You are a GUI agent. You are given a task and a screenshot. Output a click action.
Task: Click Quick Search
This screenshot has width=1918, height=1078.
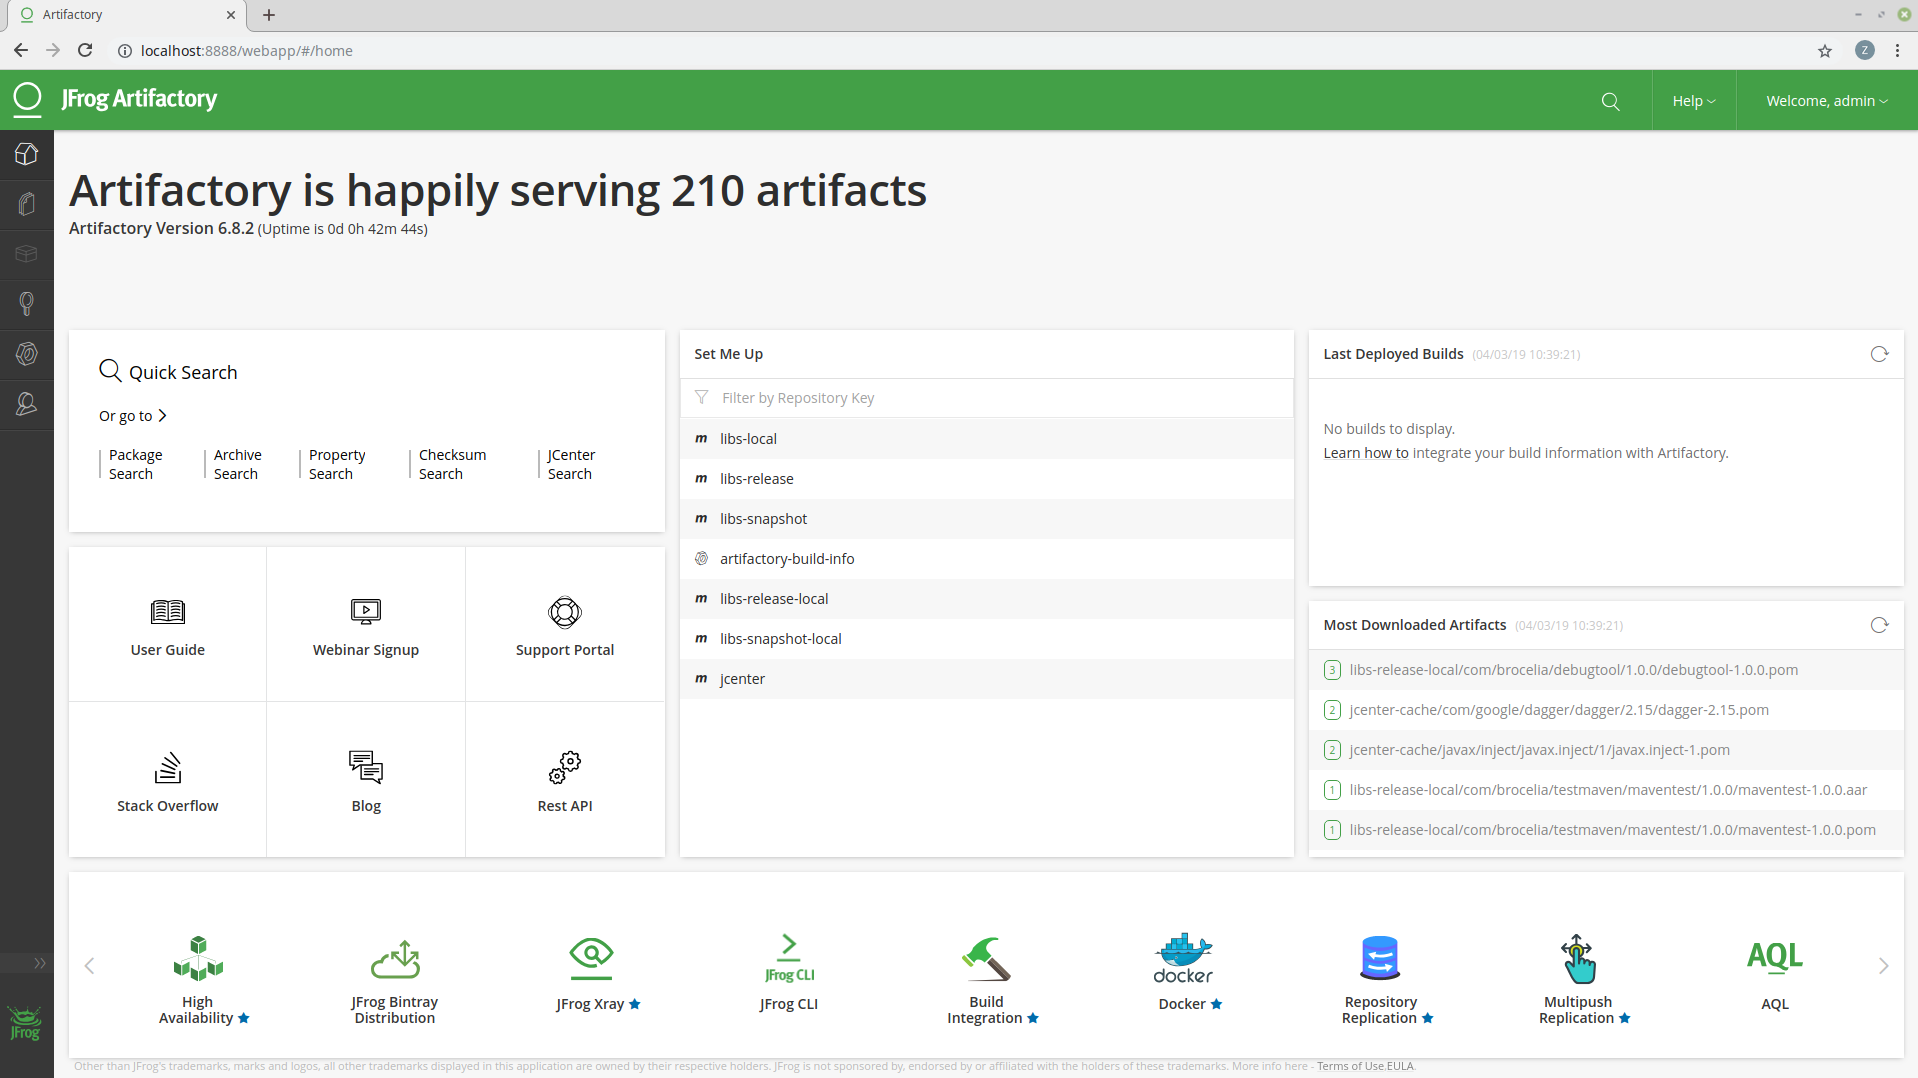(168, 372)
